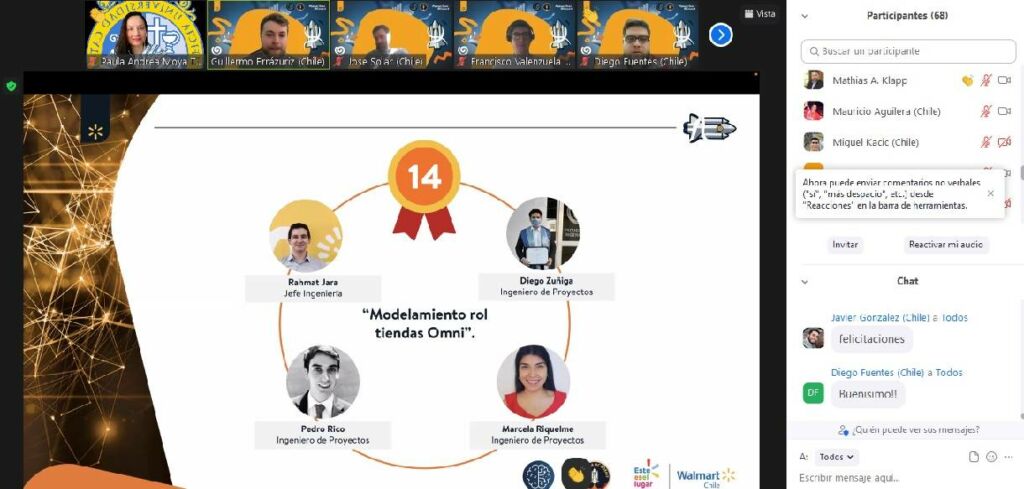Click Reactivar mi audio button
Image resolution: width=1024 pixels, height=489 pixels.
[x=946, y=245]
